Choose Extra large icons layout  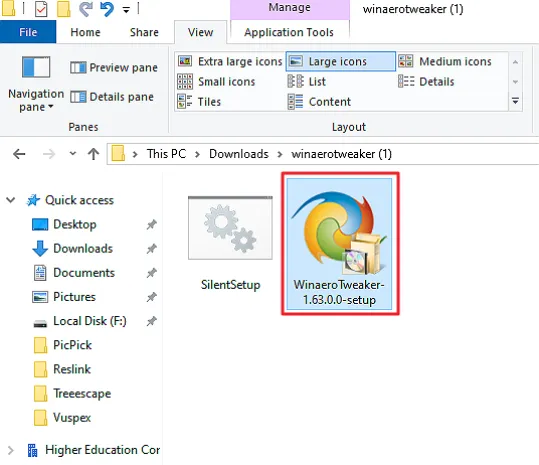pyautogui.click(x=230, y=62)
